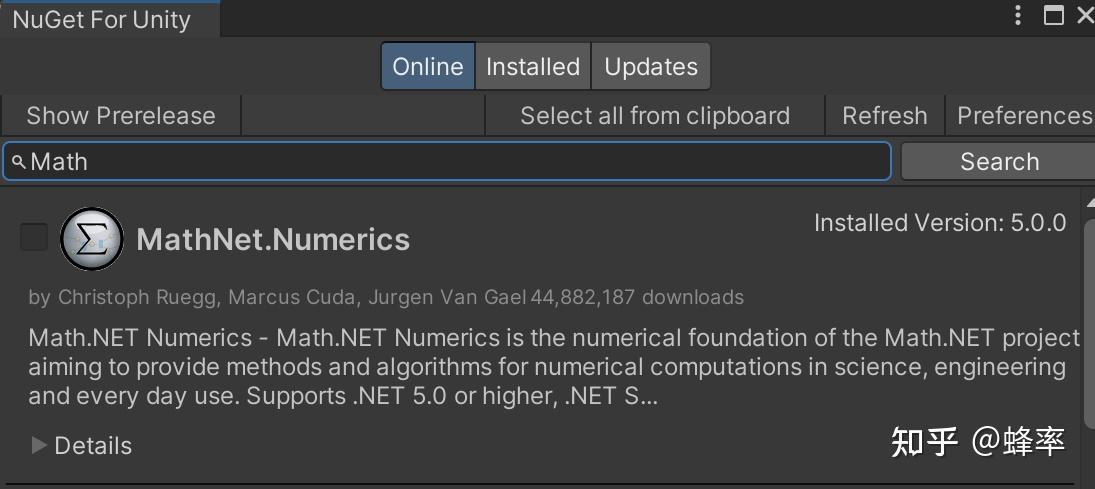
Task: Open NuGet Preferences
Action: click(x=1023, y=116)
